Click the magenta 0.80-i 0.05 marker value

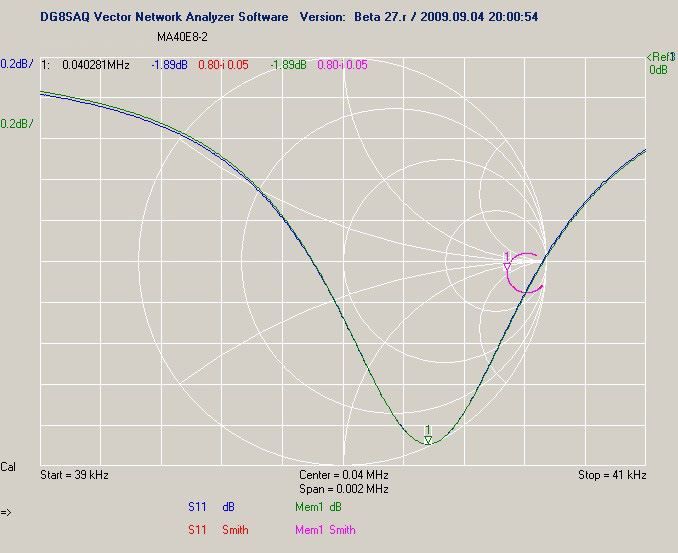click(342, 65)
